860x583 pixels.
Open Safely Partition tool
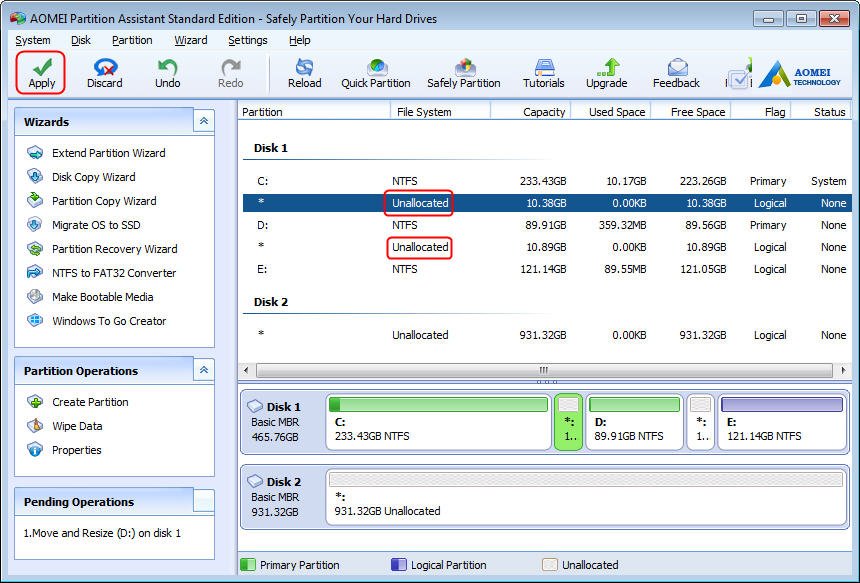tap(463, 73)
